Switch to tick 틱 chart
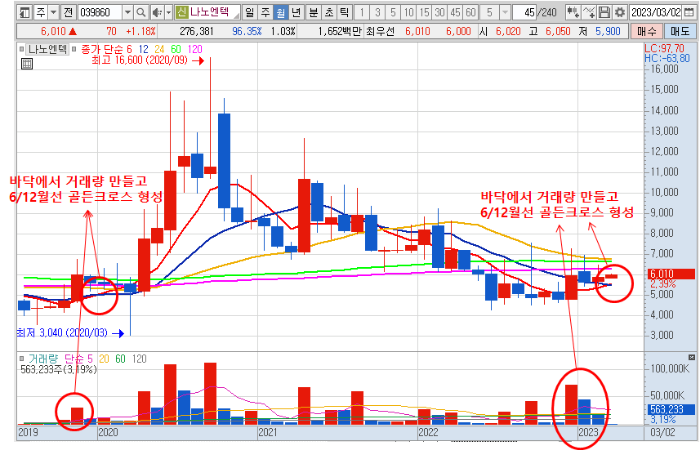The height and width of the screenshot is (450, 700). [x=344, y=12]
